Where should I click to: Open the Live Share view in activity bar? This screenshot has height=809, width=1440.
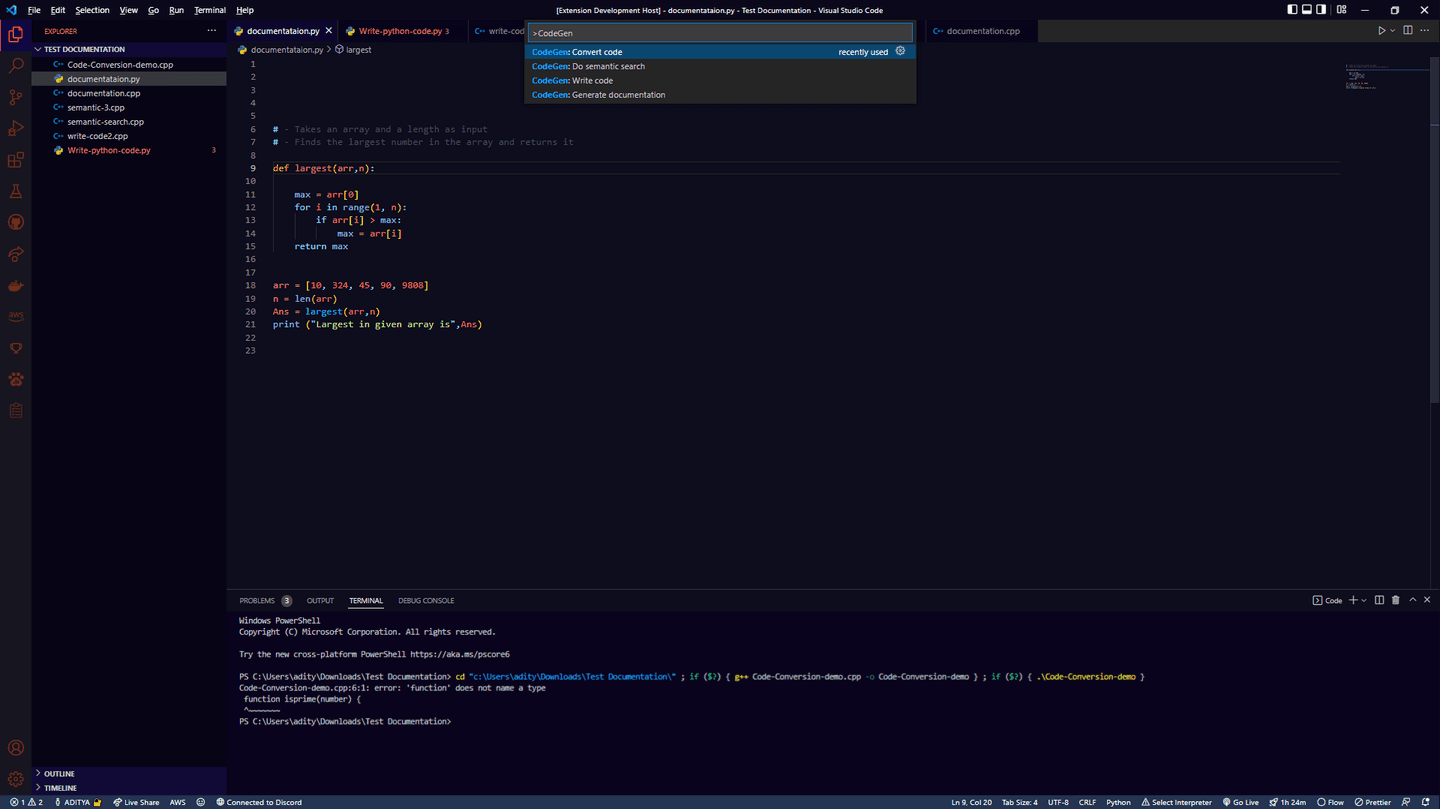click(x=16, y=254)
